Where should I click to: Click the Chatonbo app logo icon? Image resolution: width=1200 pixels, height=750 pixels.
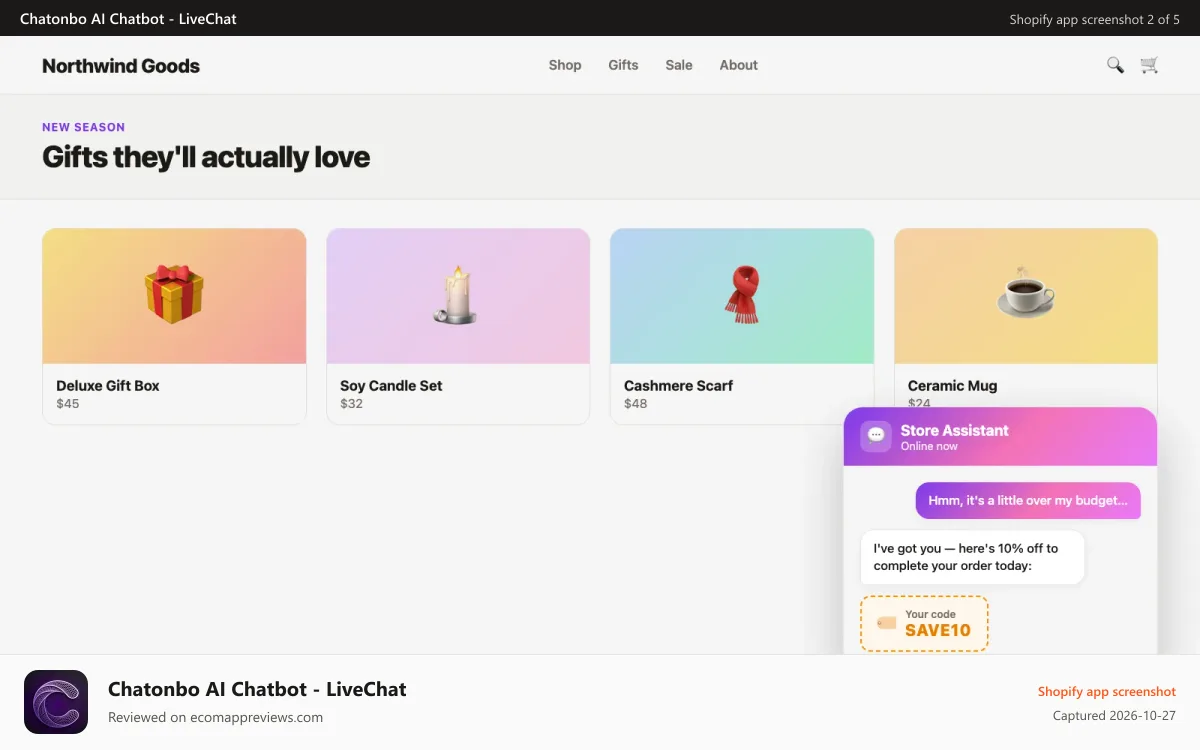56,702
